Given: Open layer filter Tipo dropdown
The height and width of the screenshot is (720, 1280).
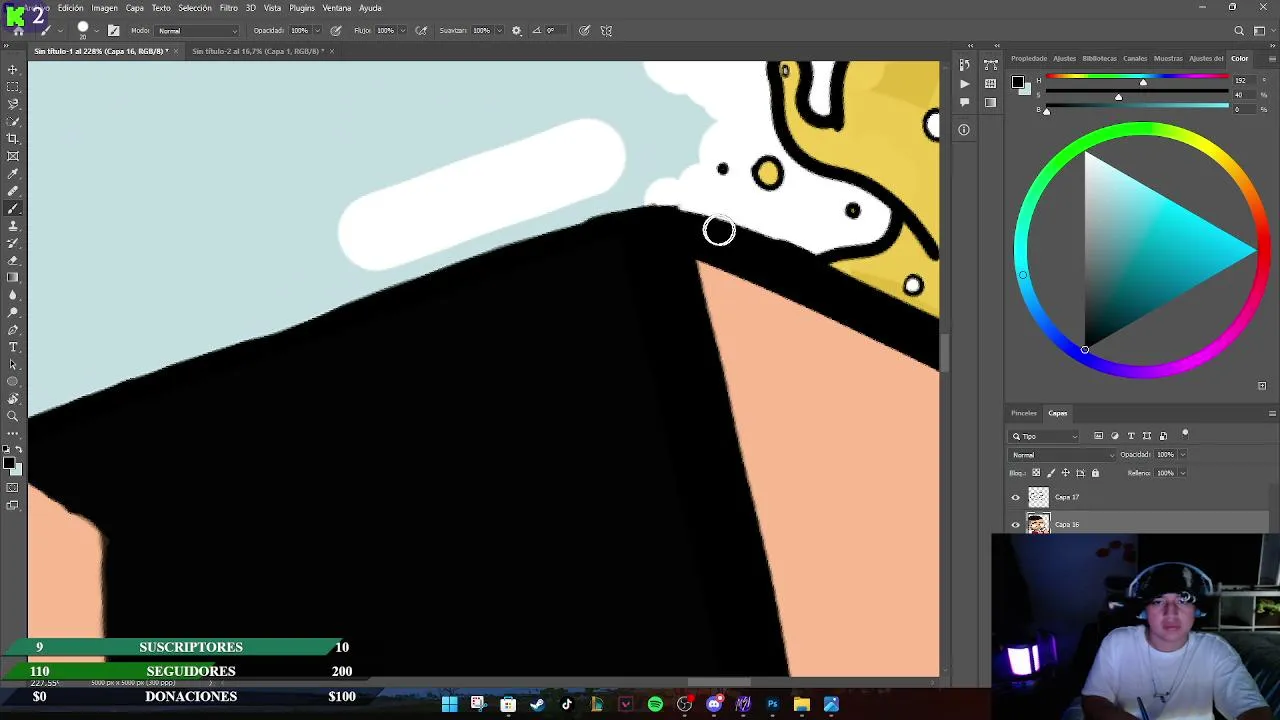Looking at the screenshot, I should click(x=1045, y=436).
